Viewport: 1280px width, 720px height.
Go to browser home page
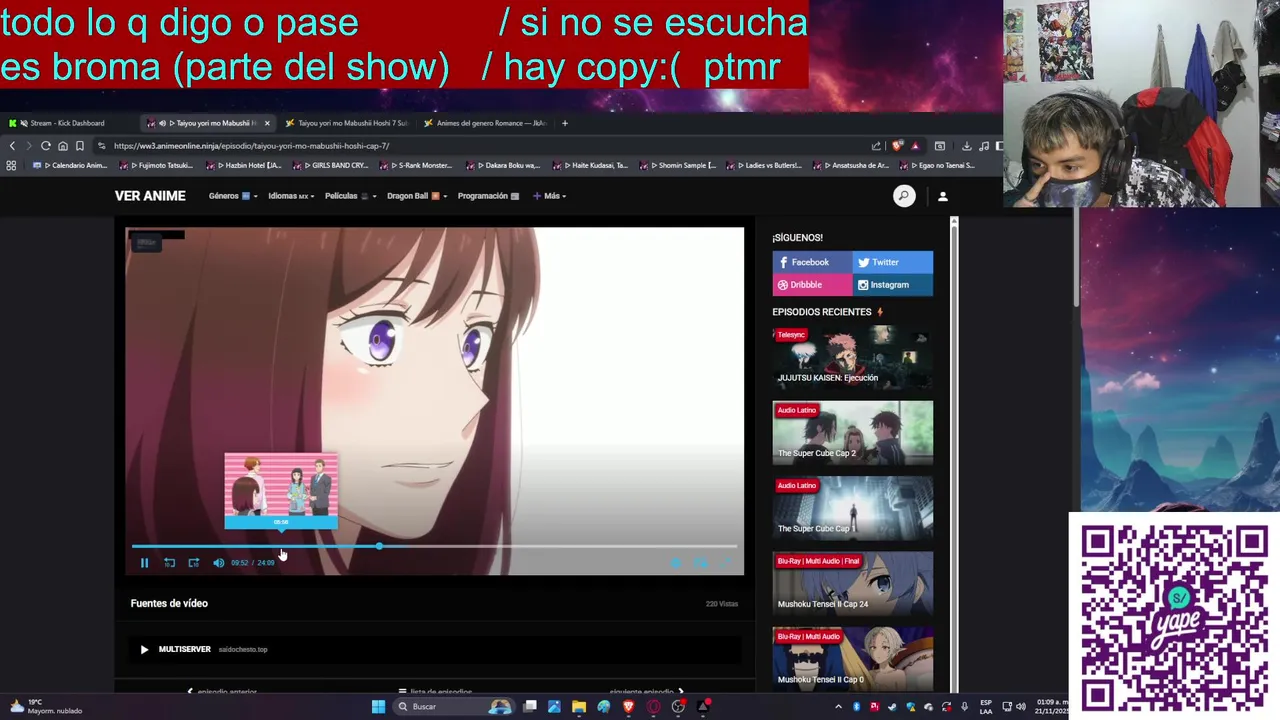click(x=62, y=146)
